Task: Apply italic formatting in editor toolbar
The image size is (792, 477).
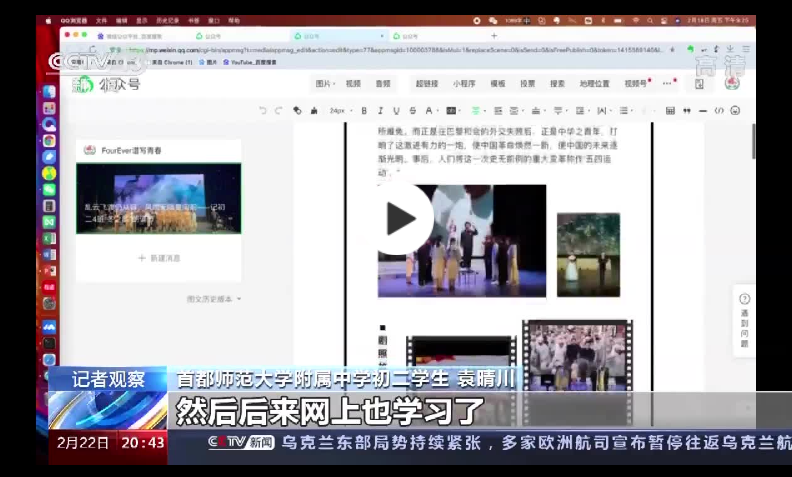Action: coord(380,111)
